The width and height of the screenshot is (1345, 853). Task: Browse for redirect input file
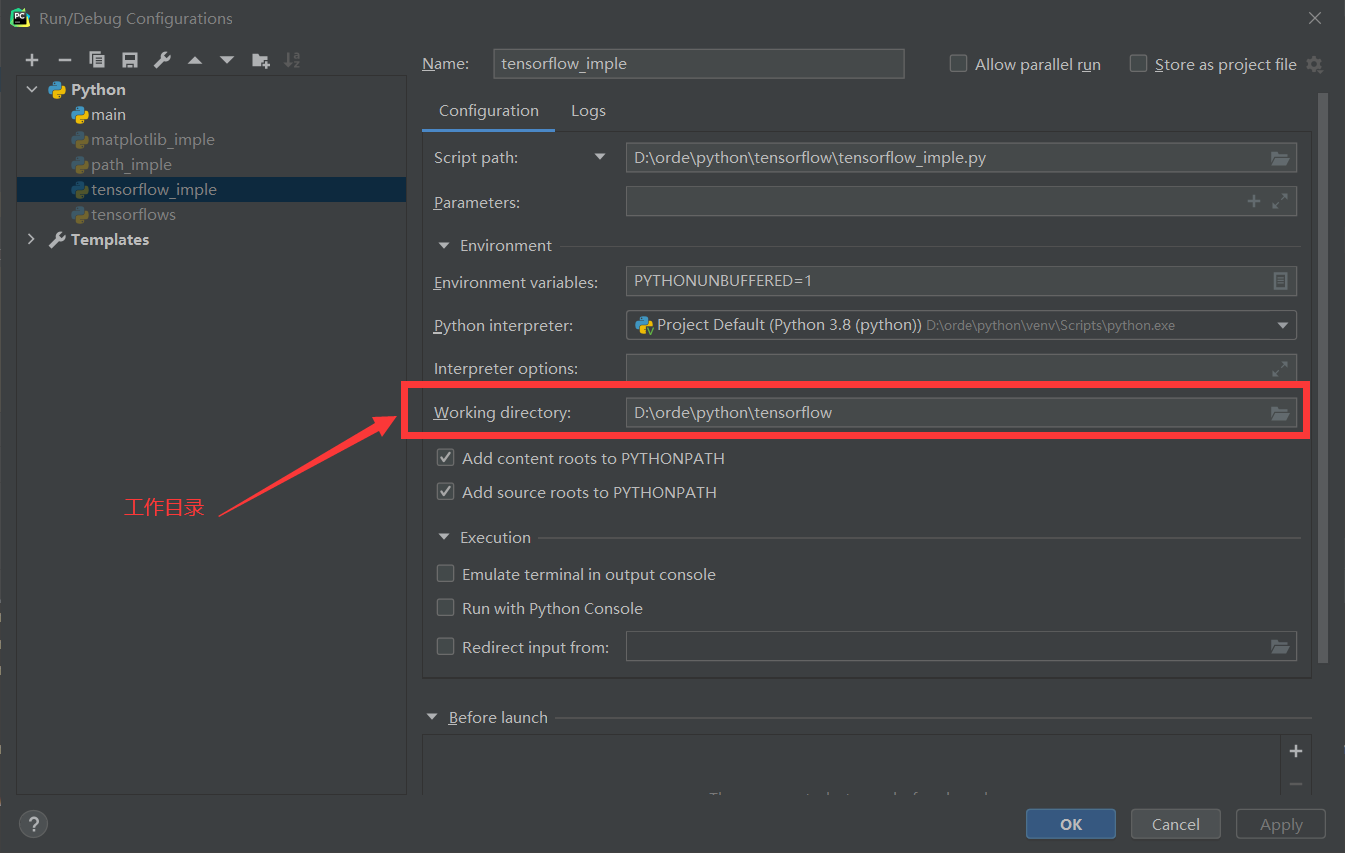(1280, 647)
